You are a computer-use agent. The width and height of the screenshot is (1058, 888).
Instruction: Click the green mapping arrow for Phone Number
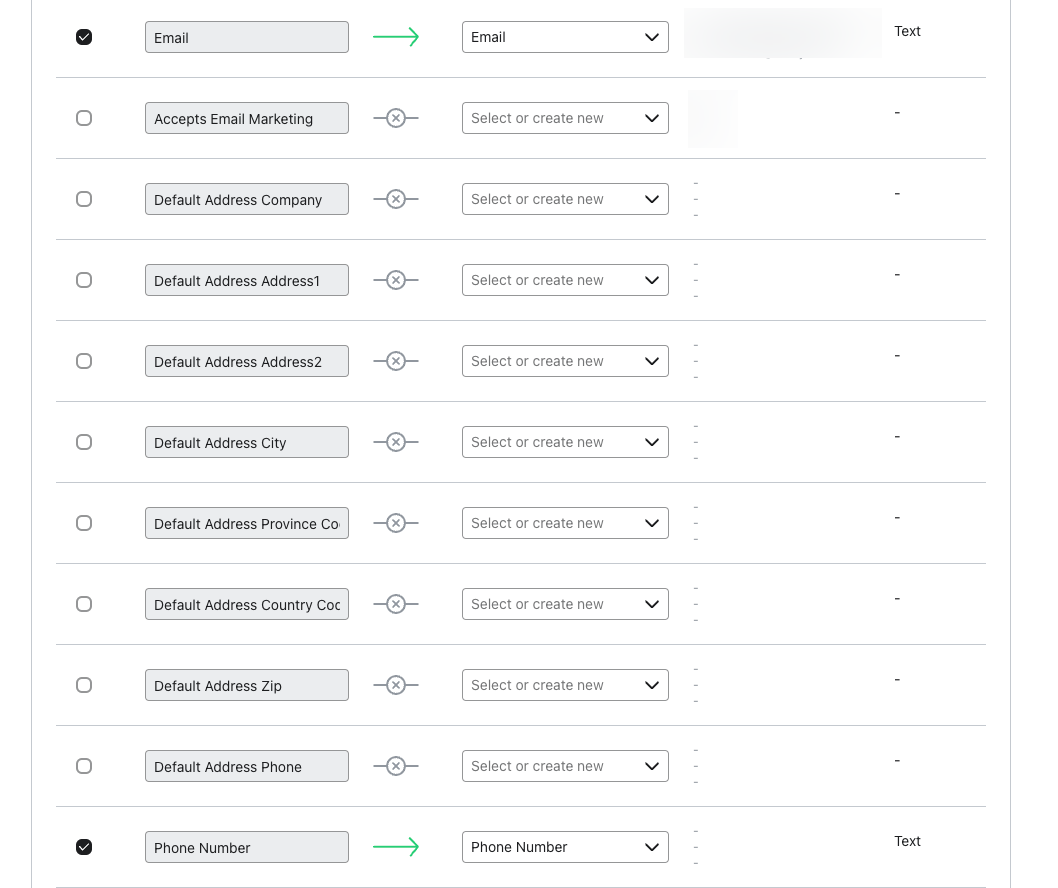click(x=395, y=847)
